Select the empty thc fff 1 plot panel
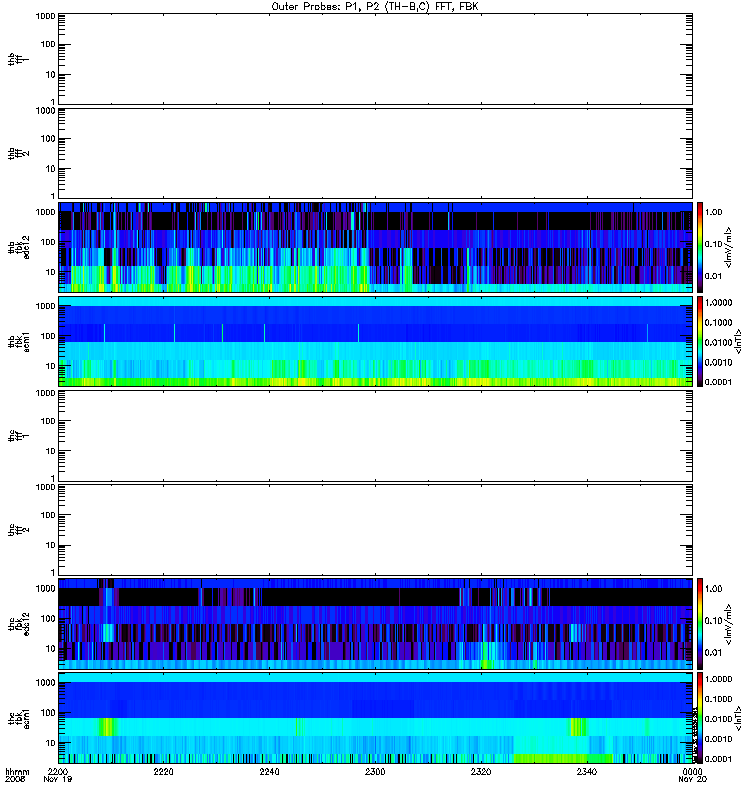The image size is (750, 800). tap(375, 436)
